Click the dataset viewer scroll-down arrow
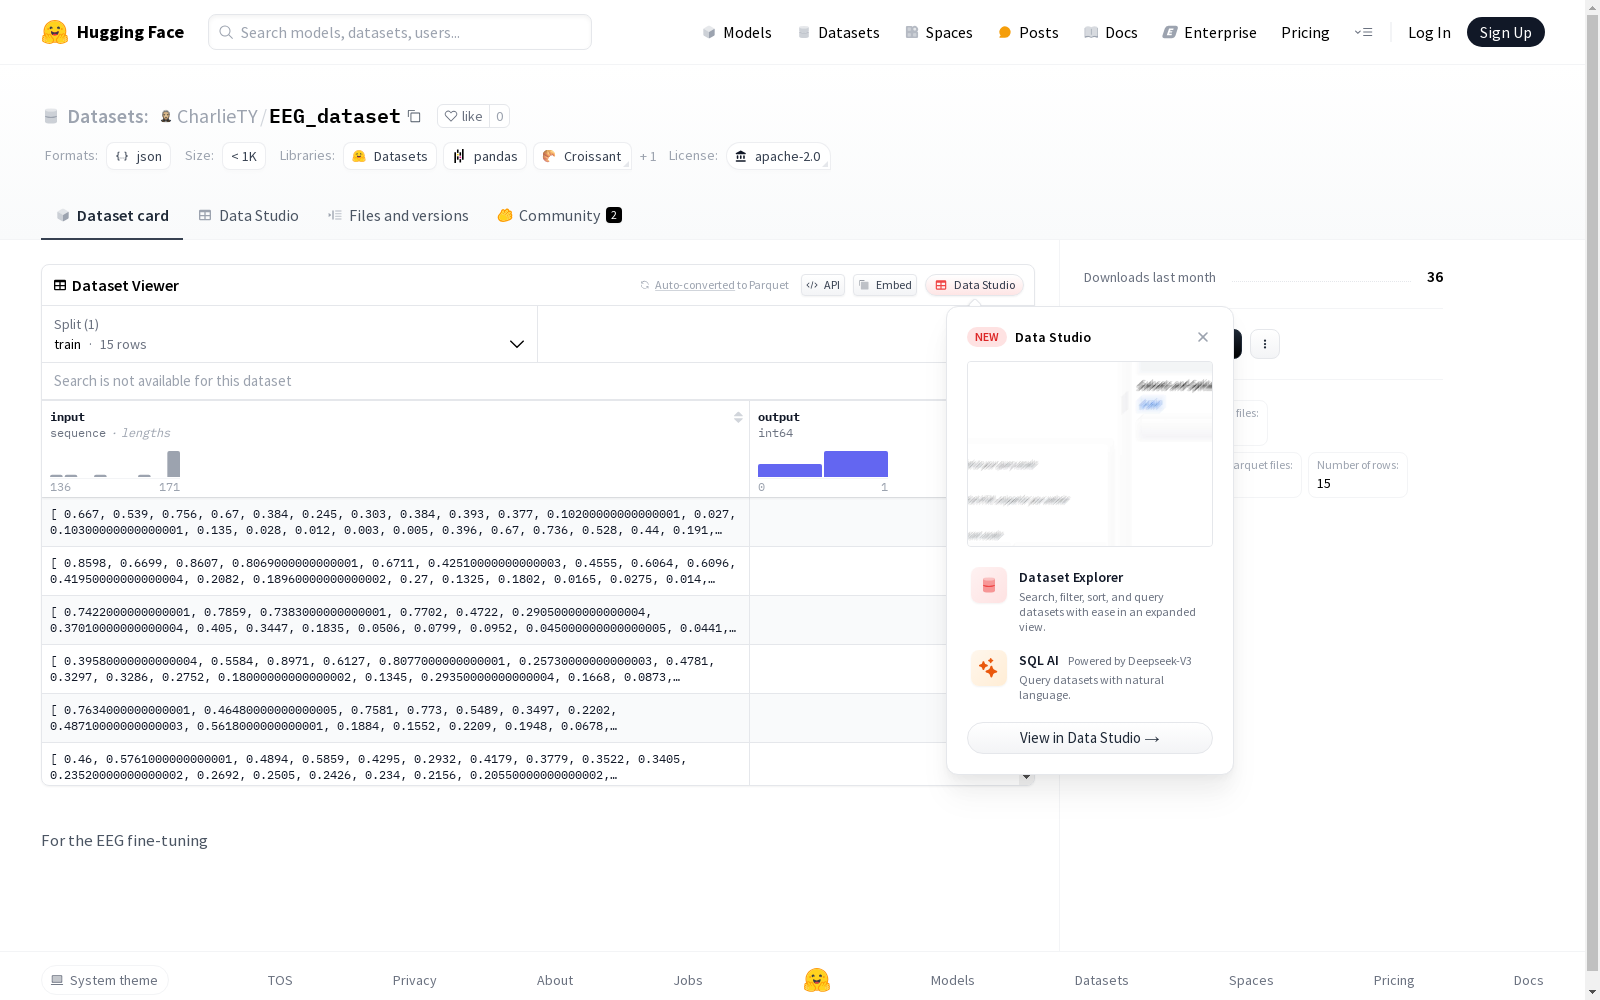Screen dimensions: 1600x1000 pyautogui.click(x=1026, y=777)
